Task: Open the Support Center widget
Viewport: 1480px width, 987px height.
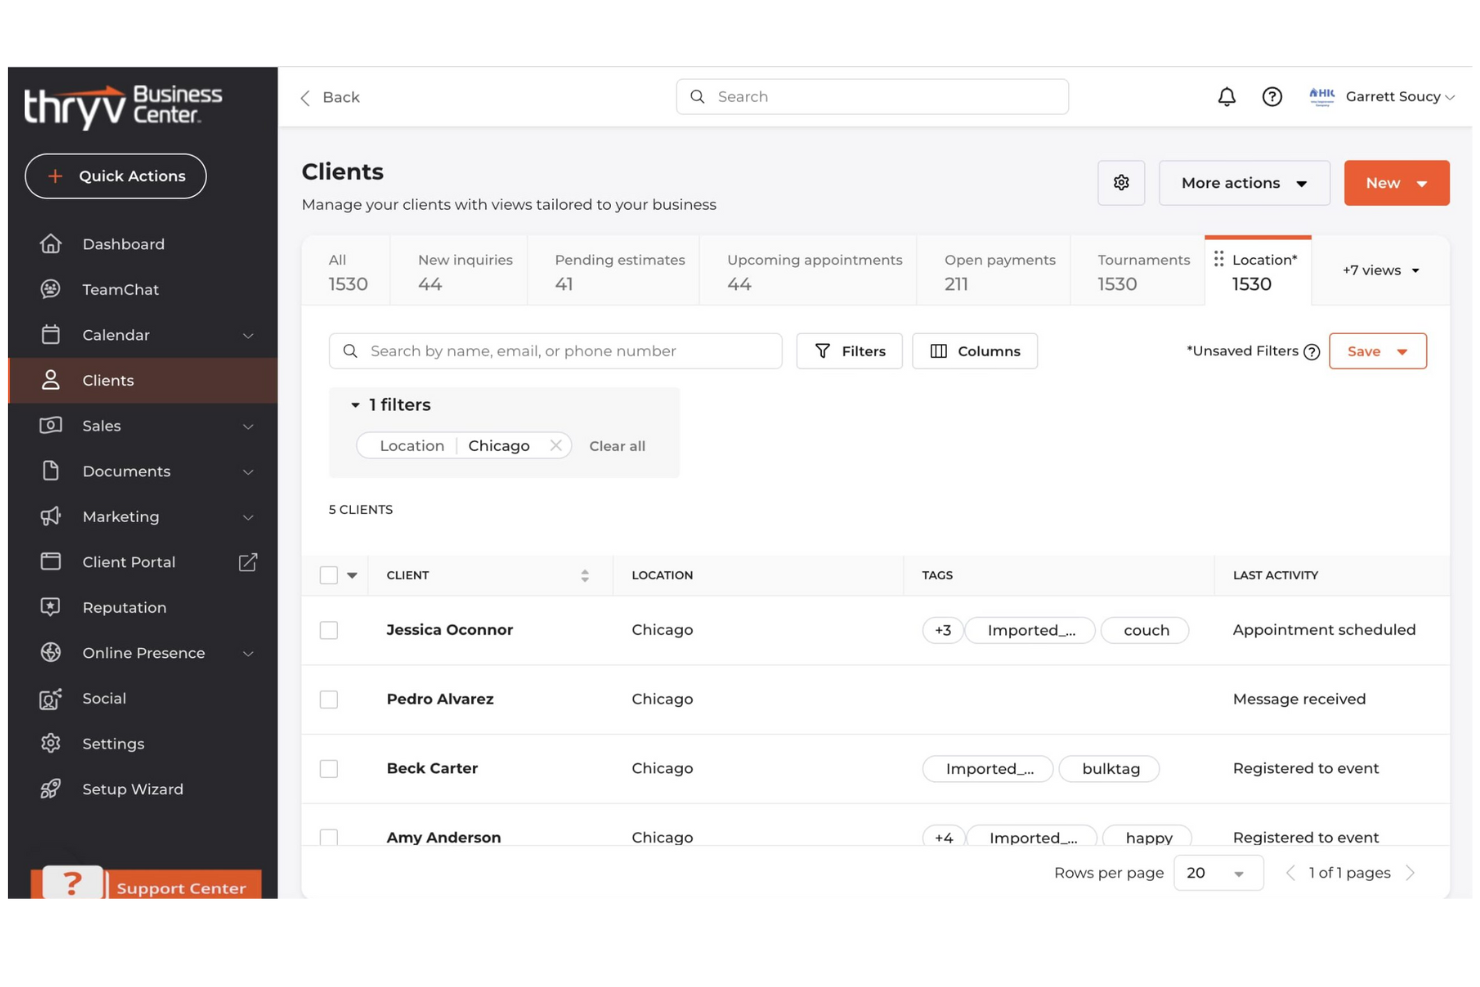Action: pyautogui.click(x=147, y=883)
